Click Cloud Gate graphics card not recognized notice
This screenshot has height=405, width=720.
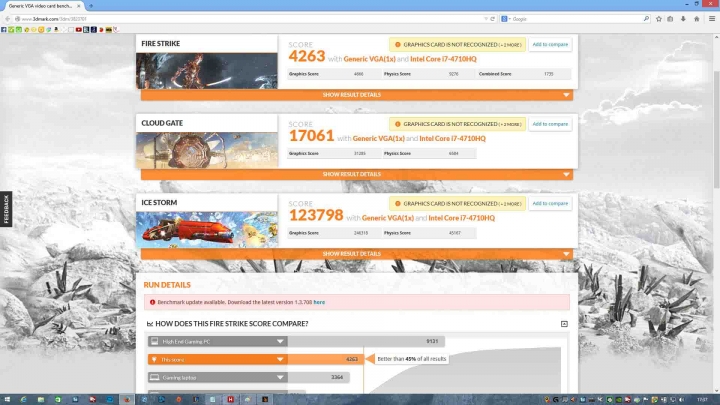pos(457,124)
